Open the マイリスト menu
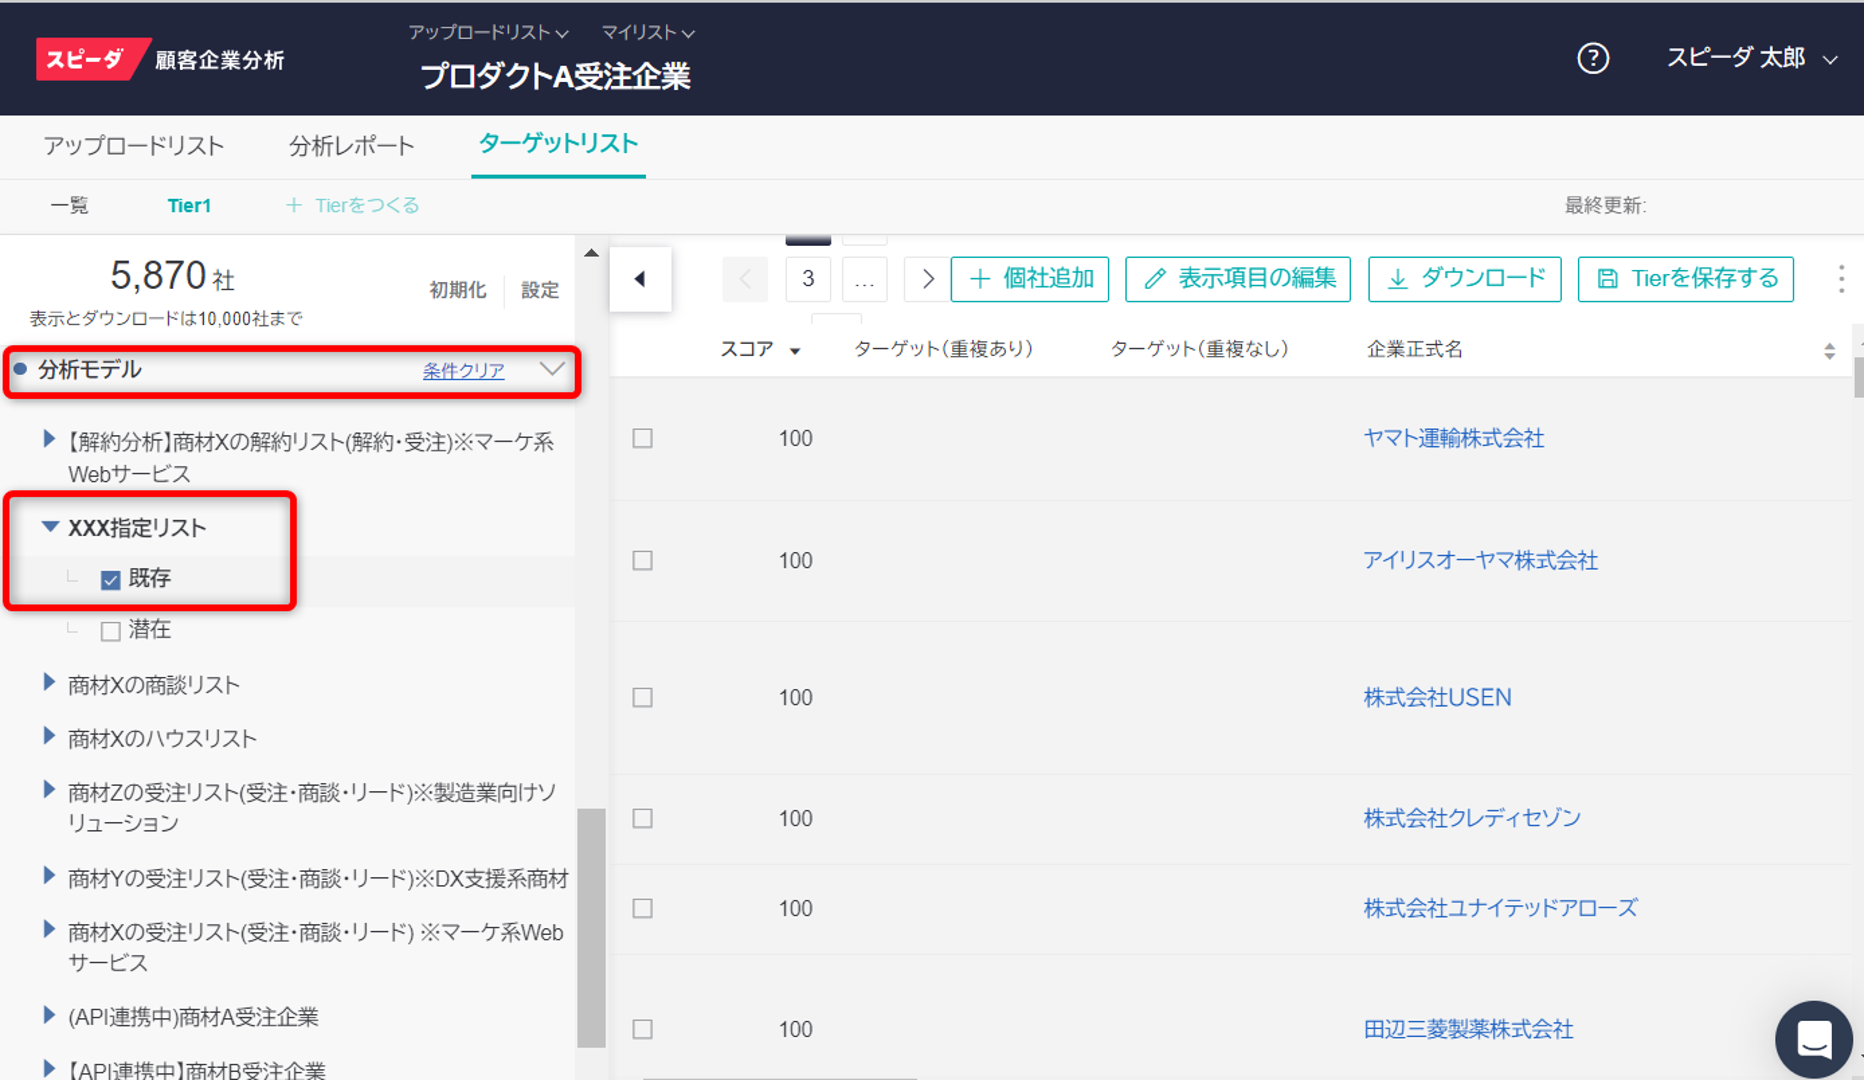 pyautogui.click(x=647, y=33)
